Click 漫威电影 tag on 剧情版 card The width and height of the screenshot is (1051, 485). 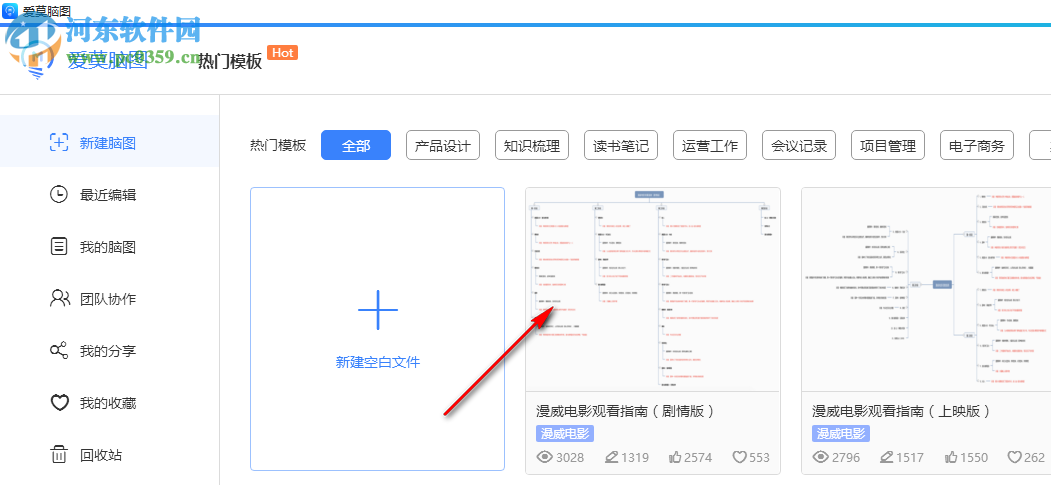click(565, 433)
